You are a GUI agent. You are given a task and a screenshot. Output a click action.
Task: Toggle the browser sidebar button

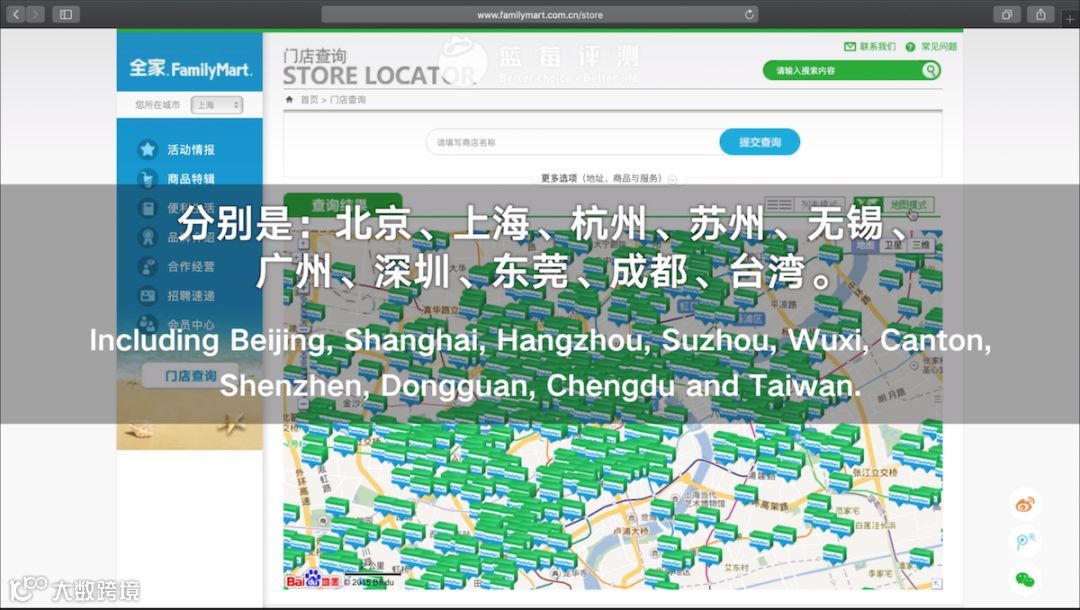(x=66, y=14)
